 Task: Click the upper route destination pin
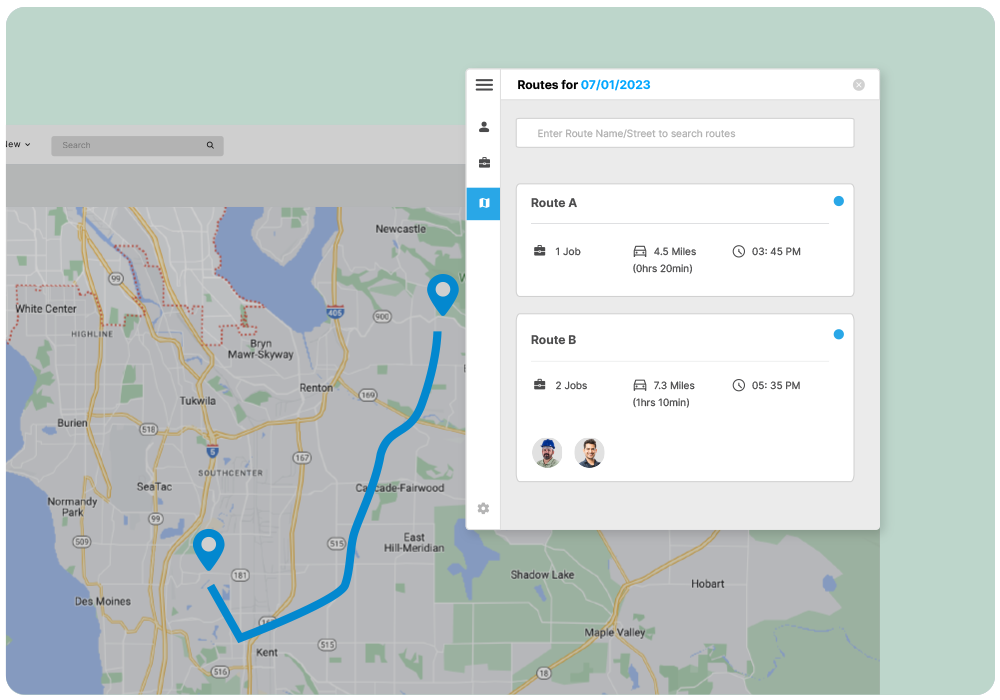pos(442,292)
